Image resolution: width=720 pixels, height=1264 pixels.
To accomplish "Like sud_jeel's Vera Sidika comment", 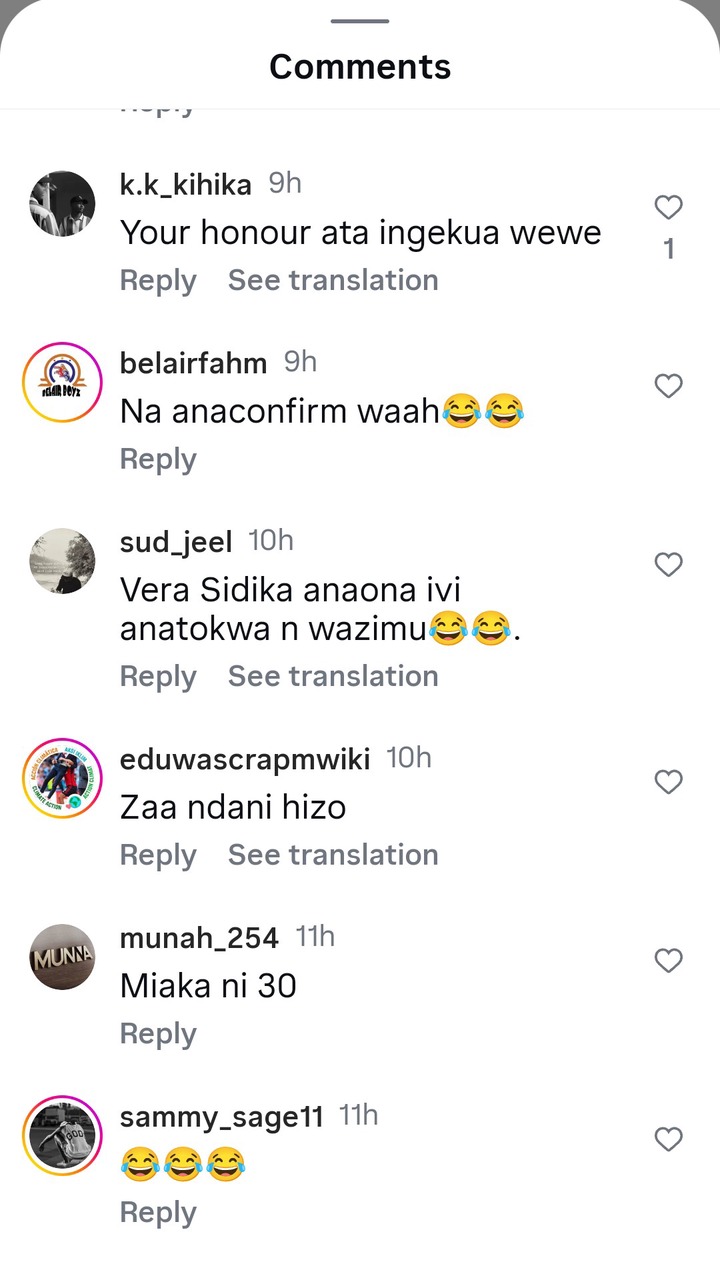I will point(668,565).
